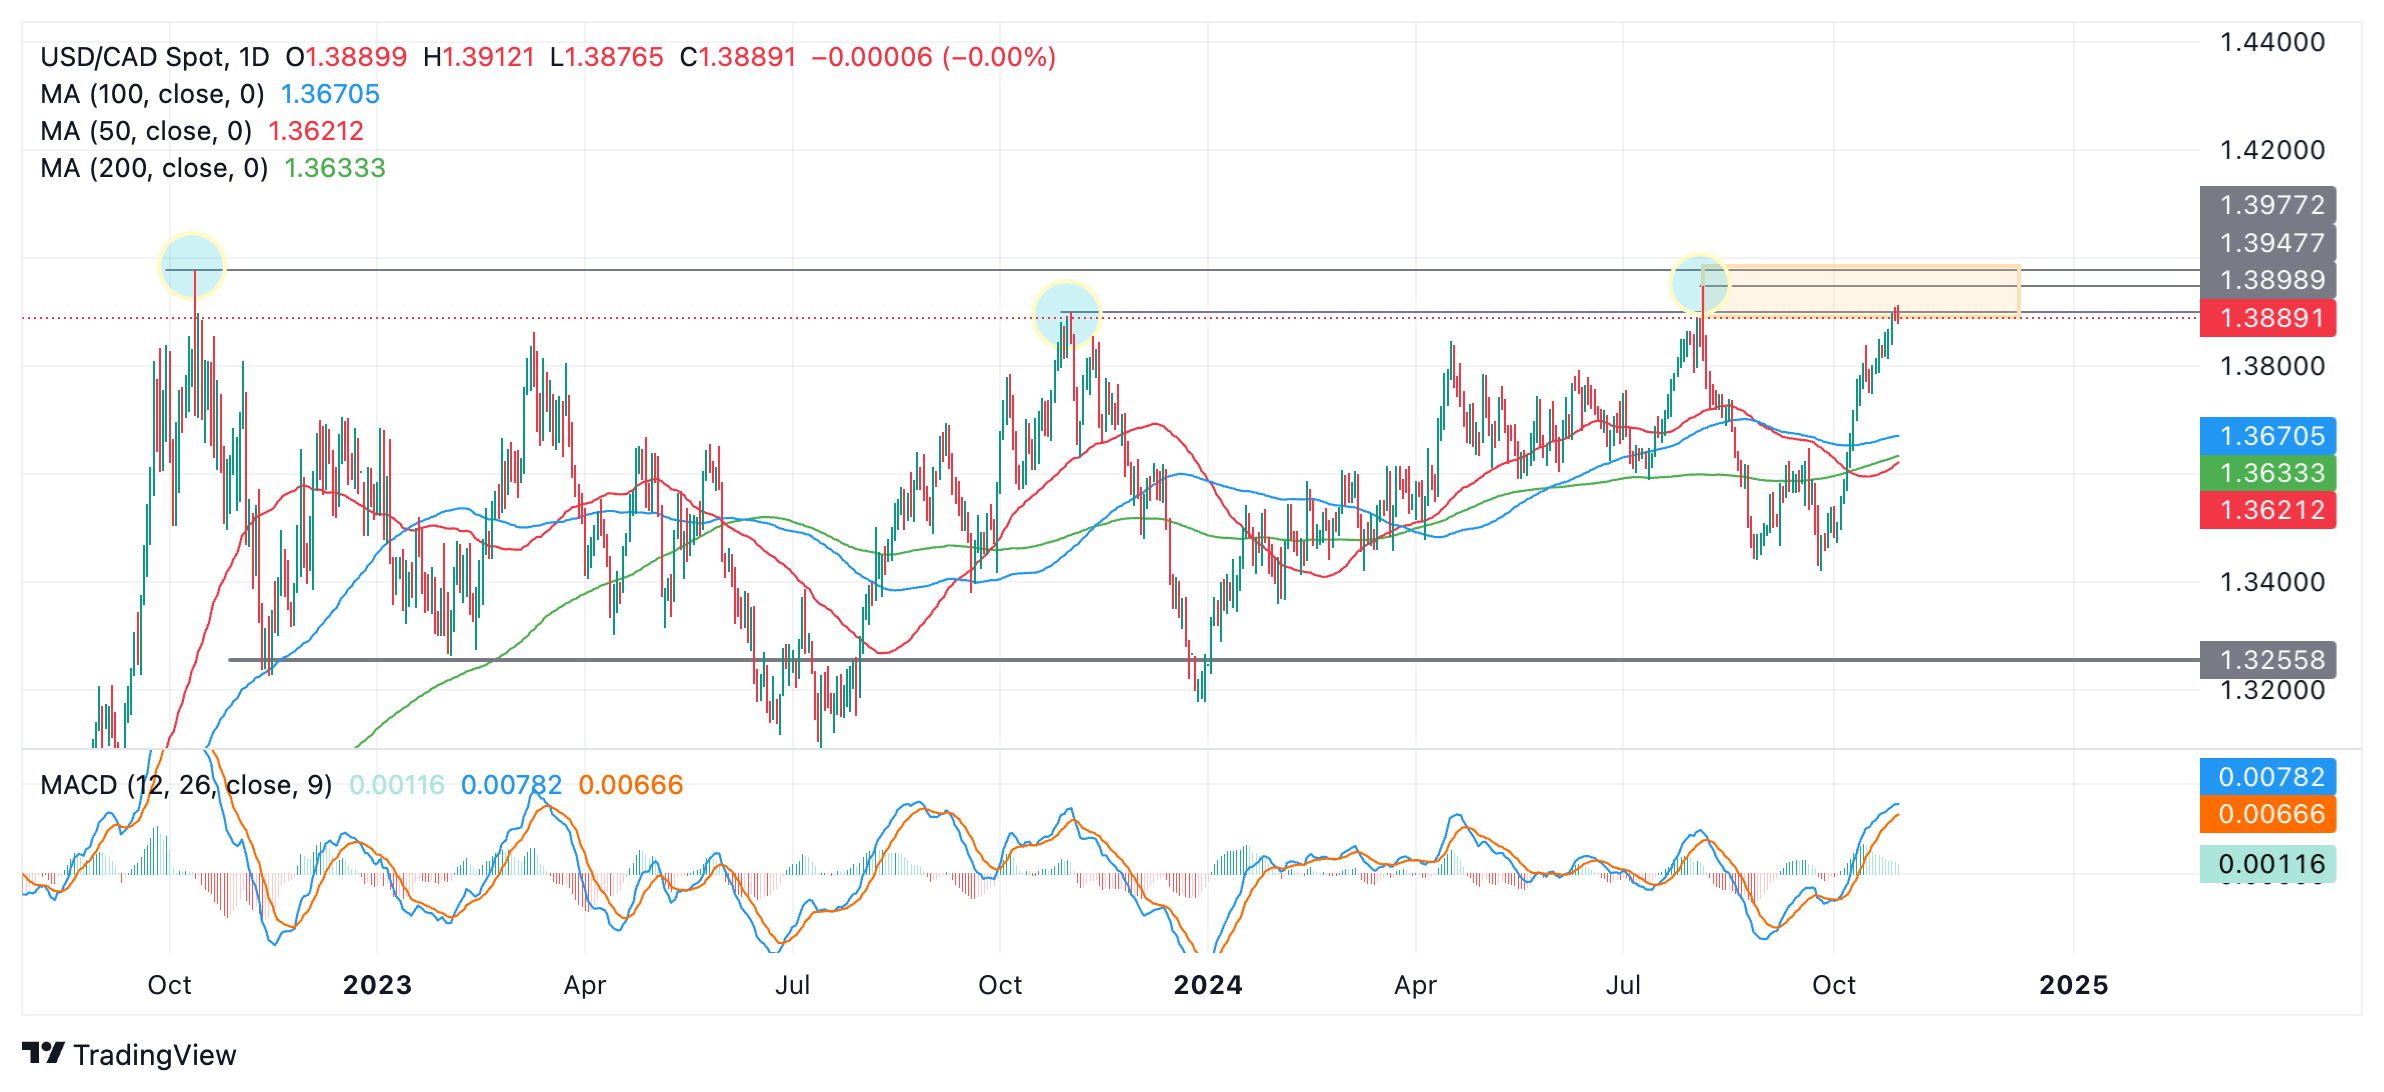Click the TradingView logo icon
This screenshot has width=2384, height=1092.
[x=43, y=1053]
